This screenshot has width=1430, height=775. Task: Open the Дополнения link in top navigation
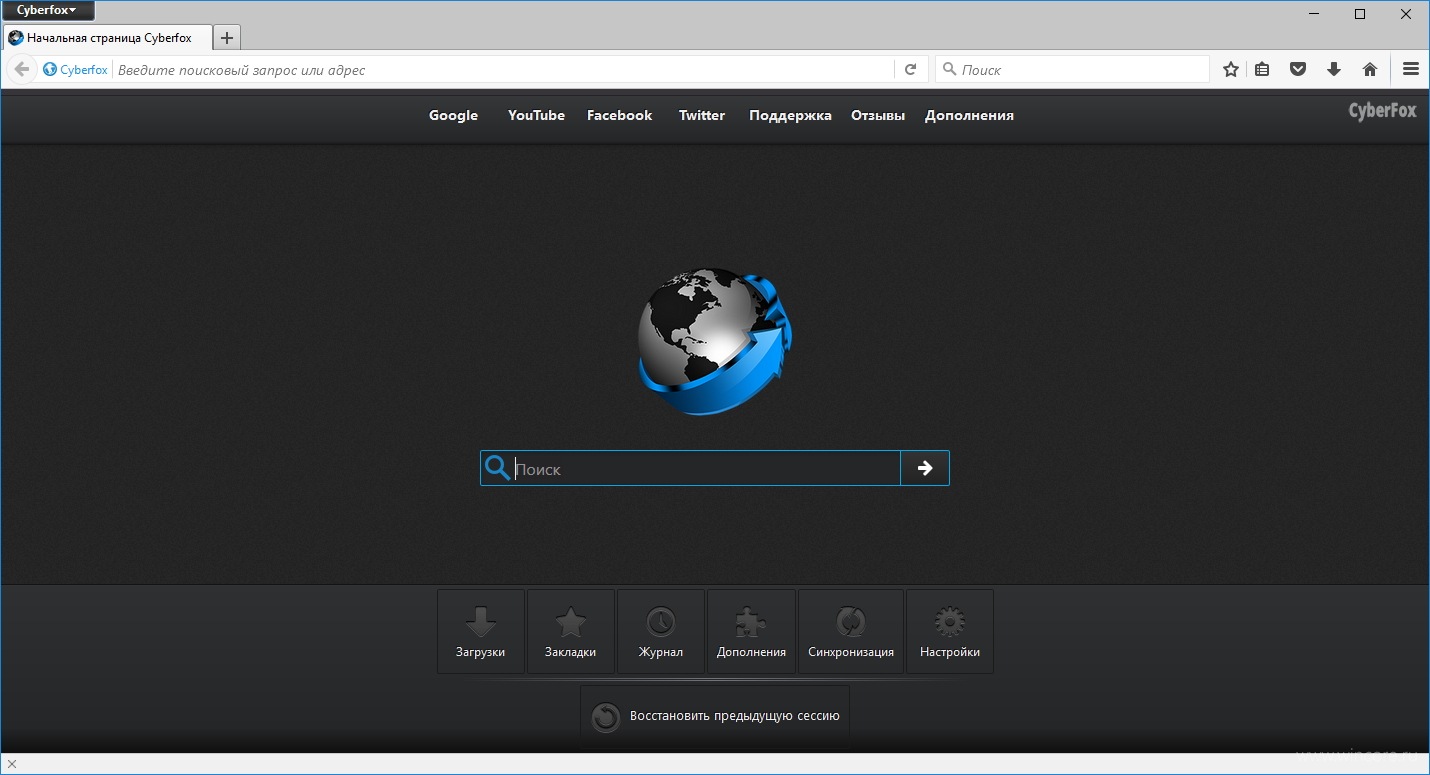coord(969,116)
